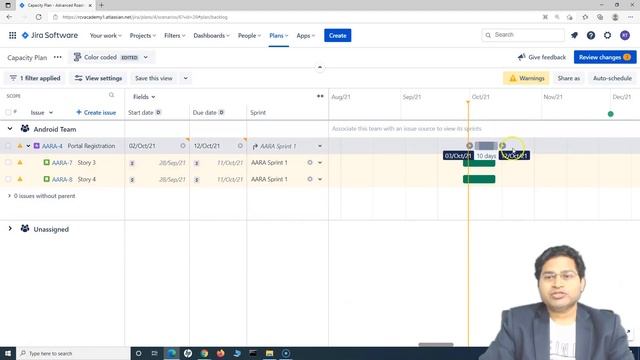Open the Issue hierarchy dropdown

(42, 112)
